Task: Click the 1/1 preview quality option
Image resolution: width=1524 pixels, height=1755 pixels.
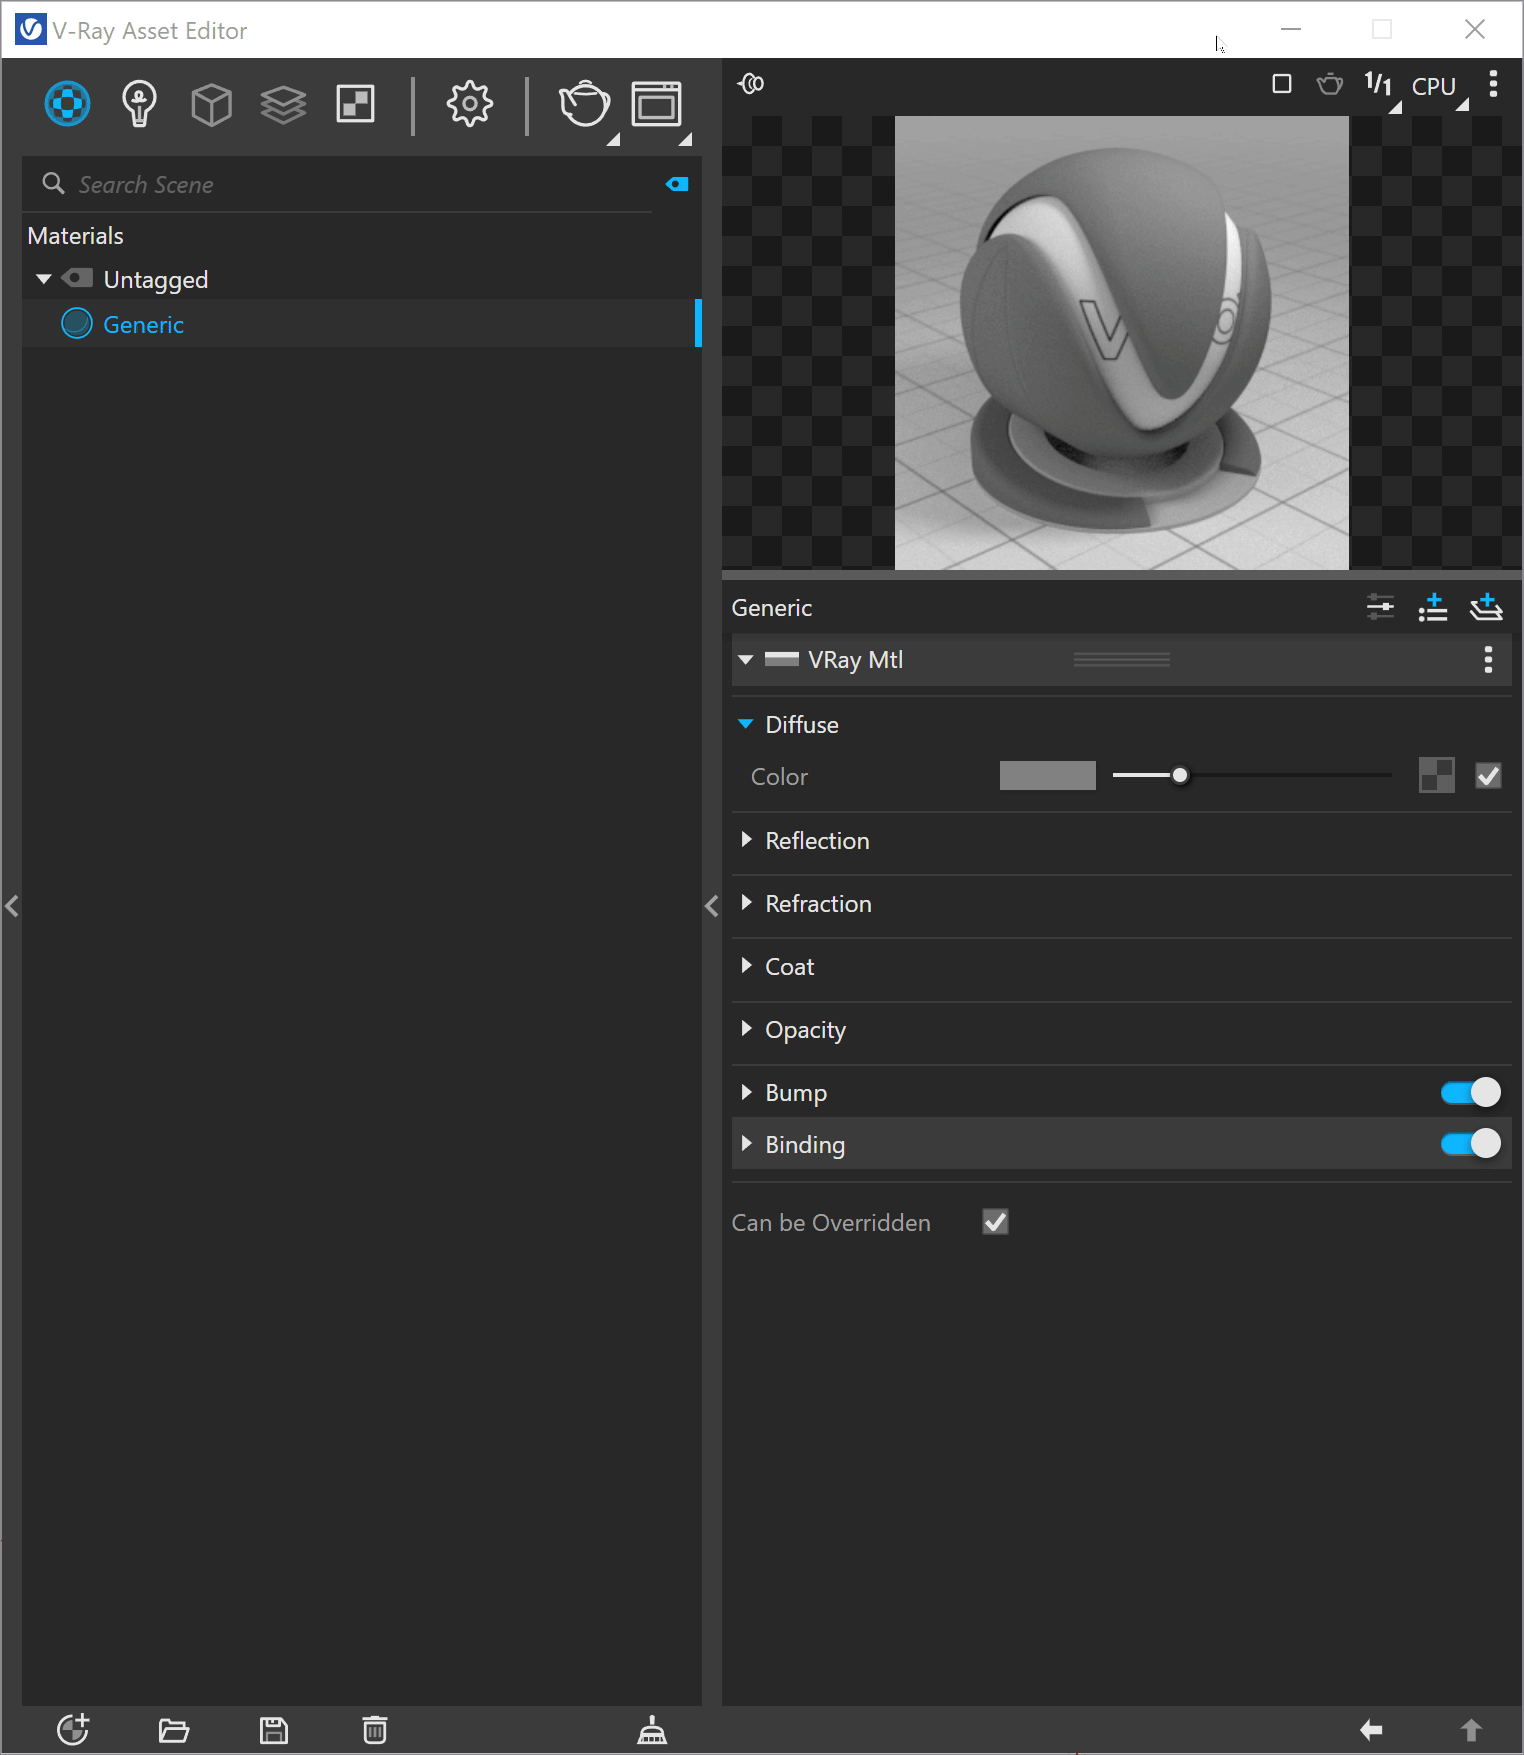Action: coord(1378,84)
